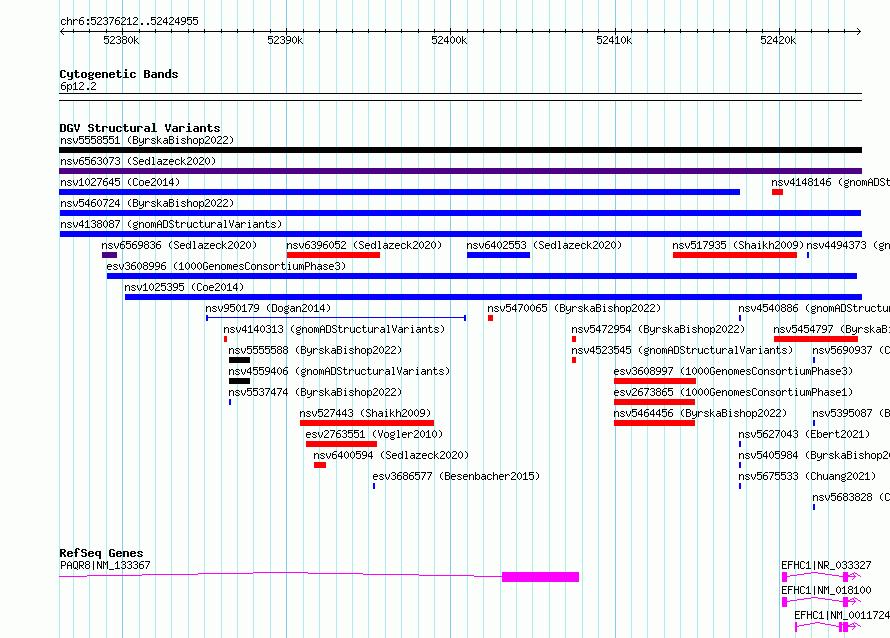Select the nsv4138087 gnomAD blue bar
Screen dimensions: 890x638
[x=460, y=234]
